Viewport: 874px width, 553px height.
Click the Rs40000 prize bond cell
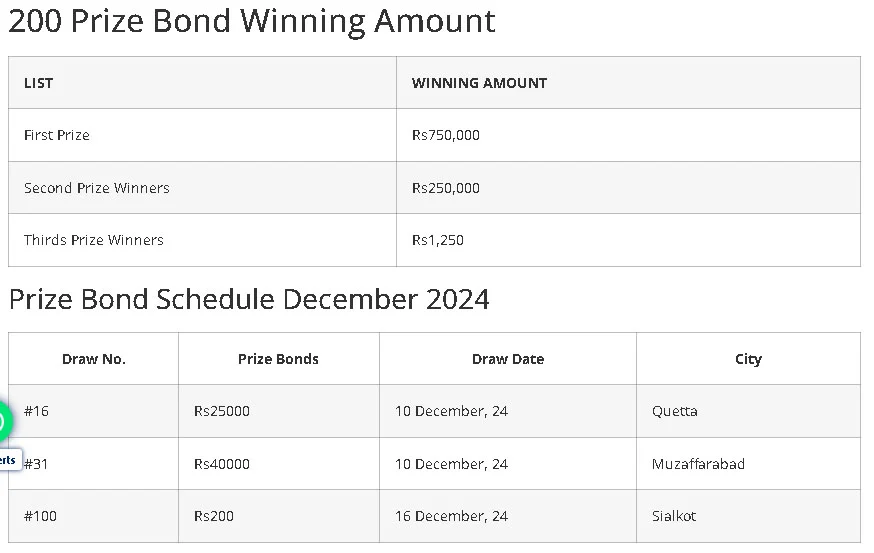222,464
